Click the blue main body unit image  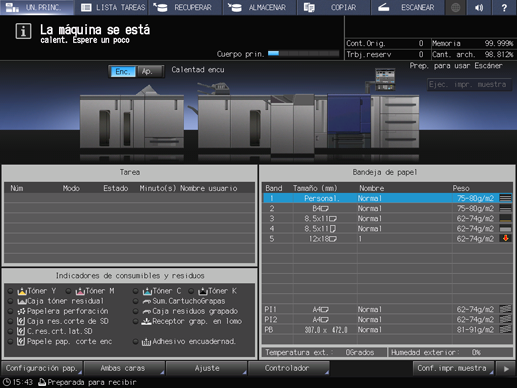(349, 114)
